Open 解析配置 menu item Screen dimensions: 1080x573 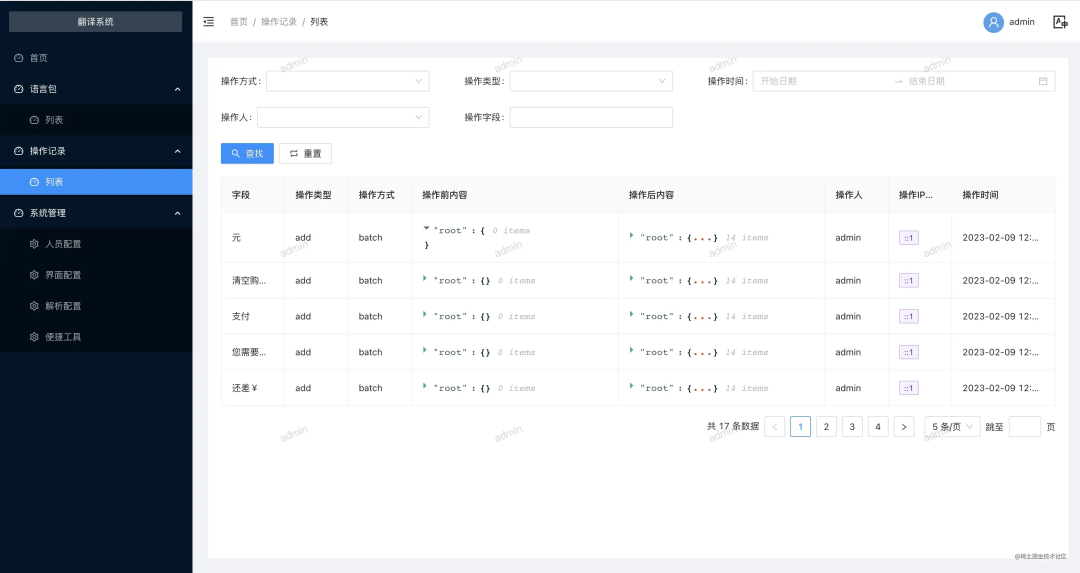pos(96,306)
